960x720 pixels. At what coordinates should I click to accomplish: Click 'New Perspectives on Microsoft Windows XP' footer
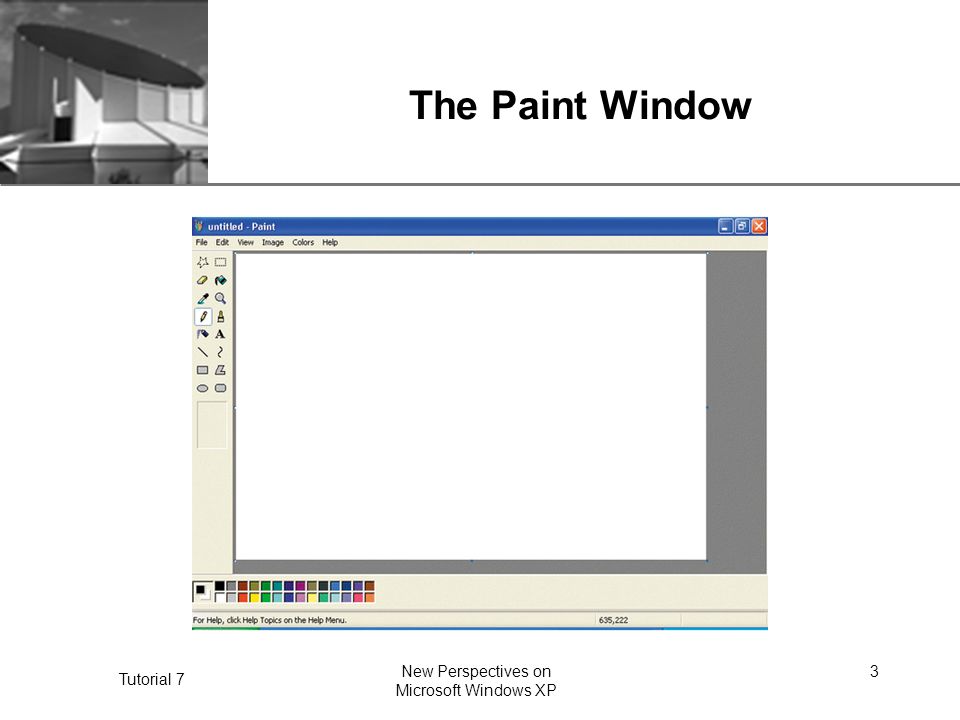pos(476,681)
